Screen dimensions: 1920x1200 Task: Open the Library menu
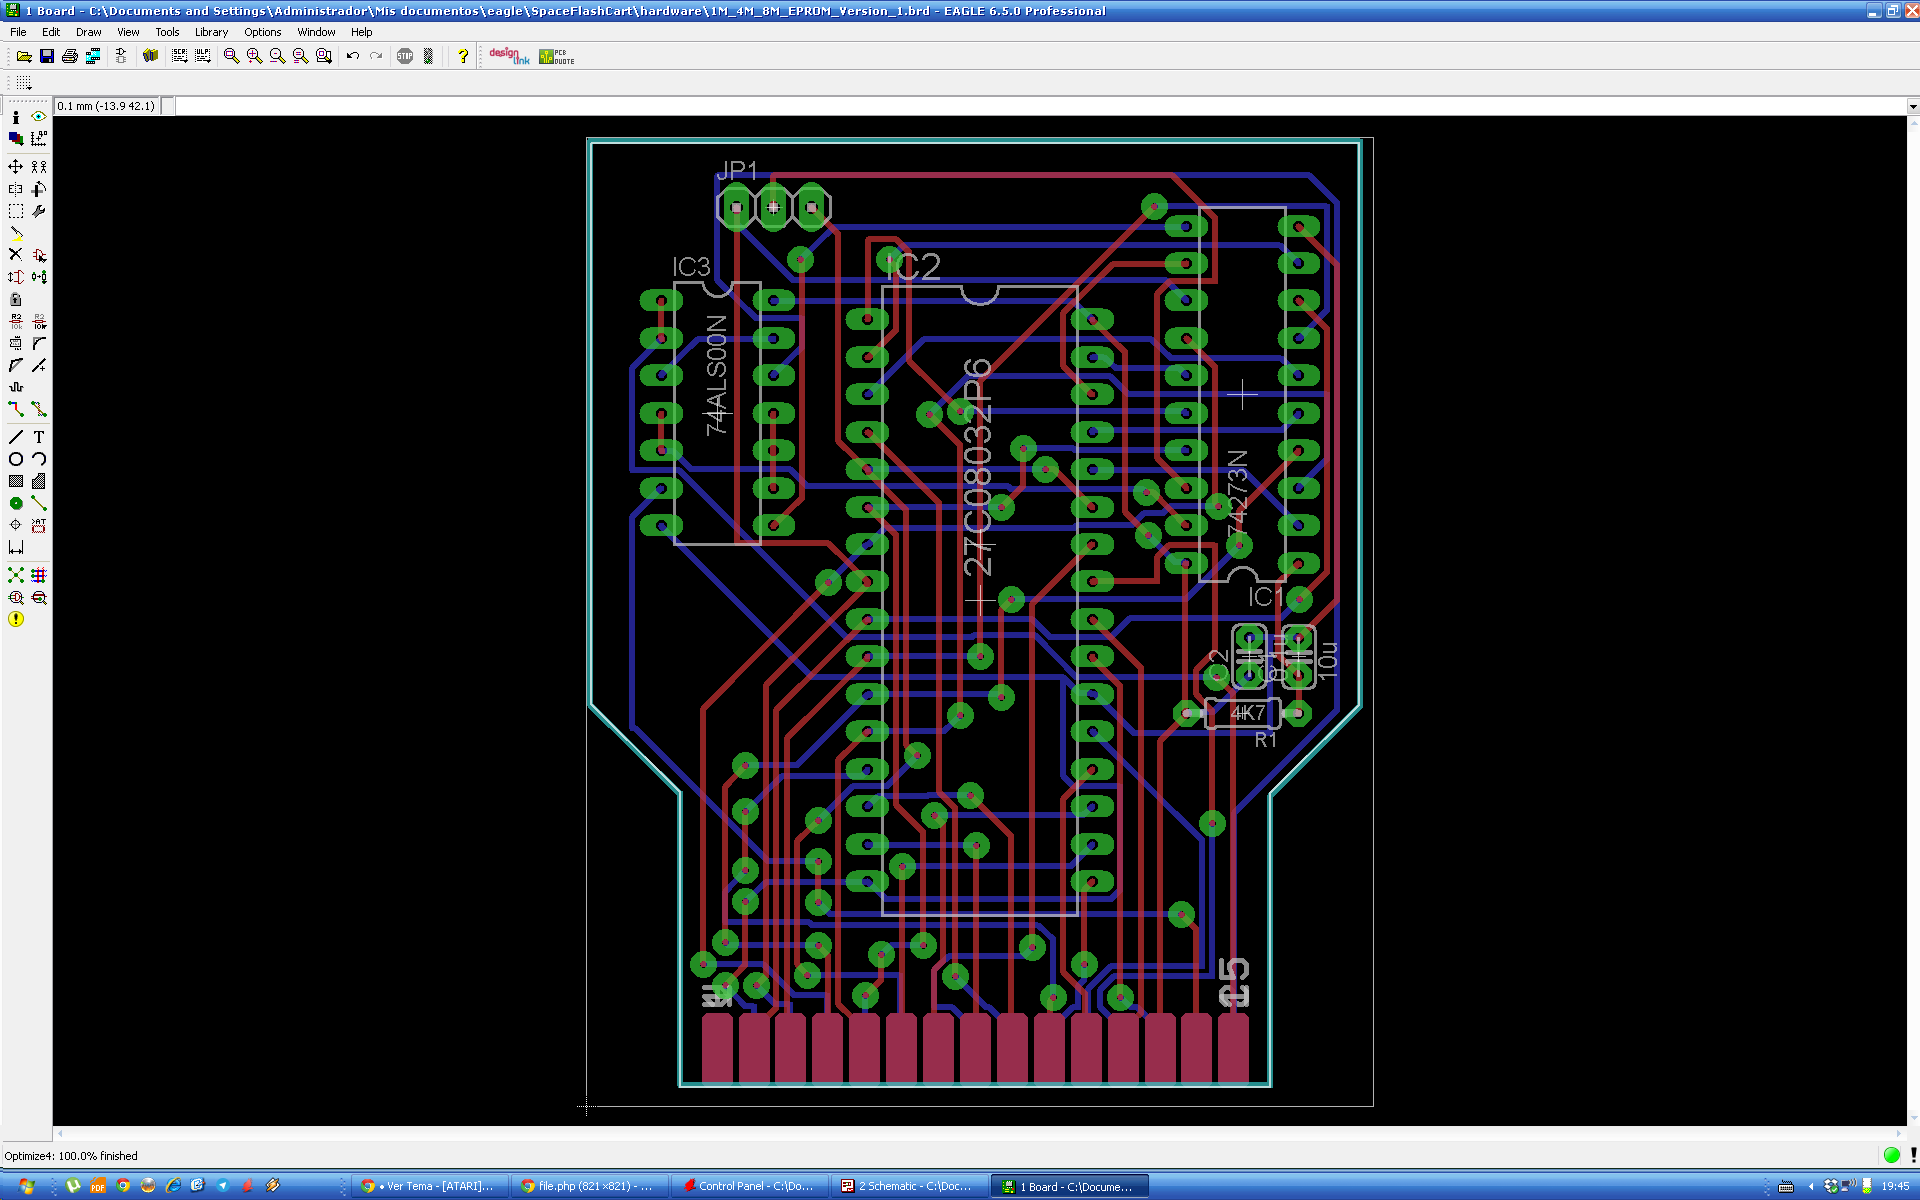[x=211, y=32]
